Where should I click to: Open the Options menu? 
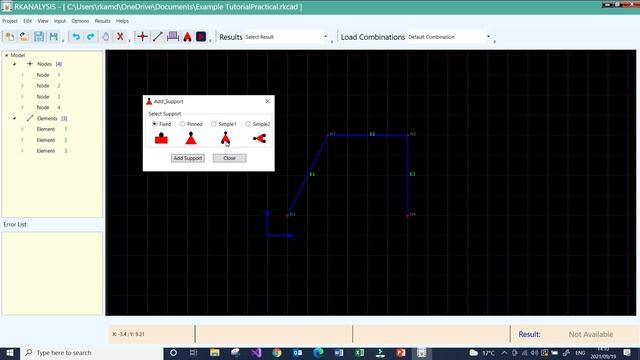point(80,21)
